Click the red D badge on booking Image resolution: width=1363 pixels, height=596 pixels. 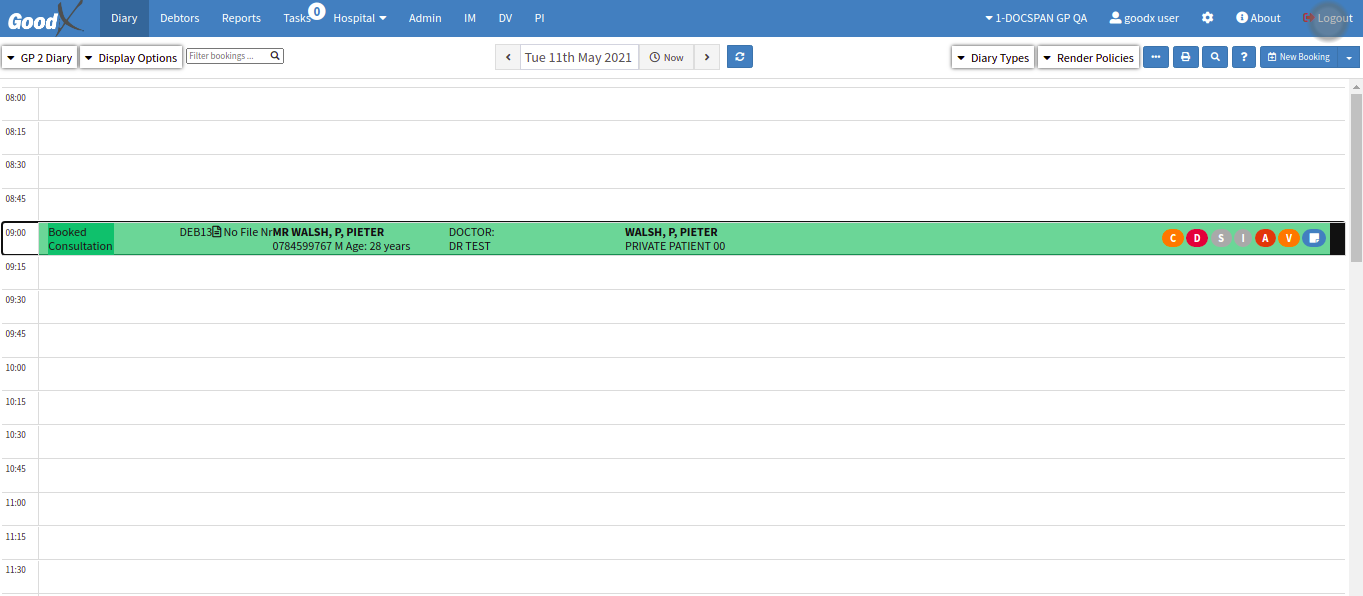[x=1196, y=238]
